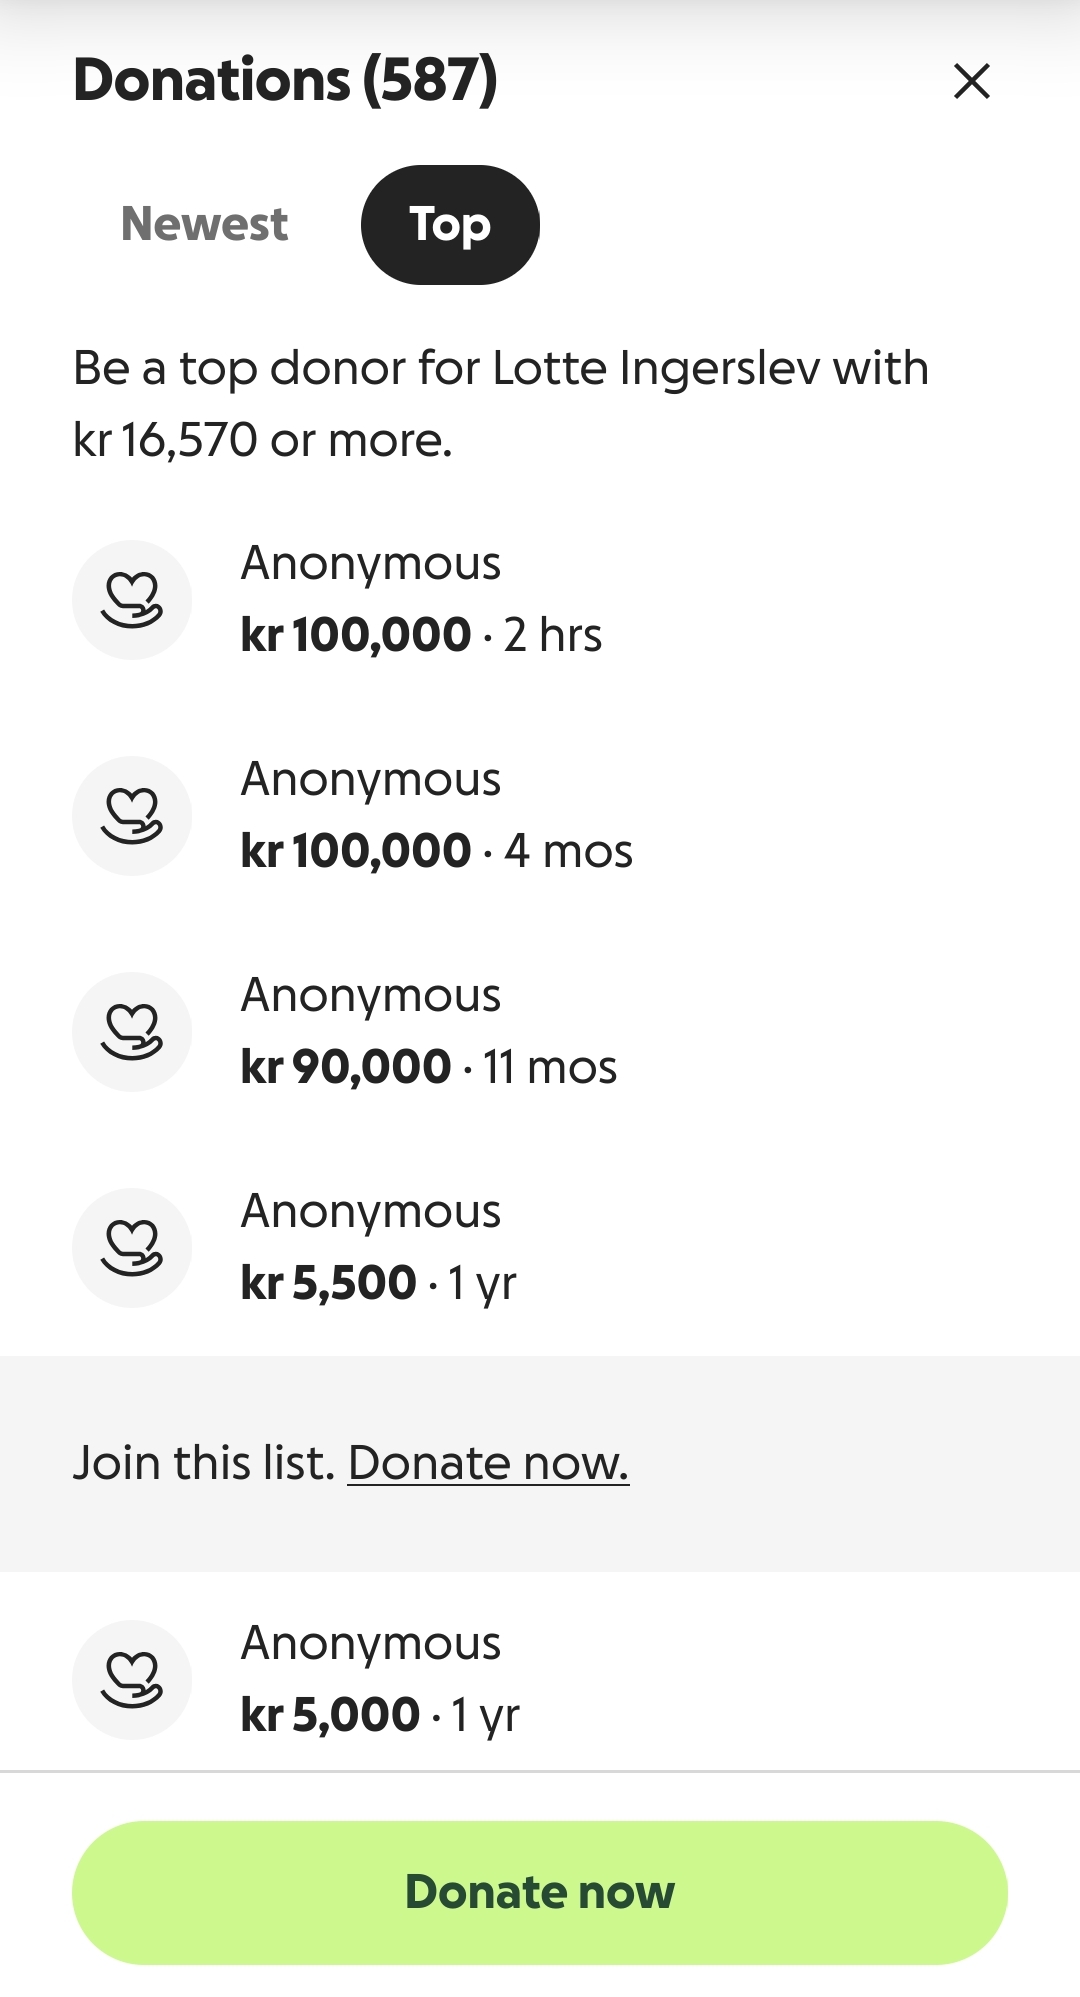
Task: Click the kr 5,000 · 1 yr amount
Action: point(380,1715)
